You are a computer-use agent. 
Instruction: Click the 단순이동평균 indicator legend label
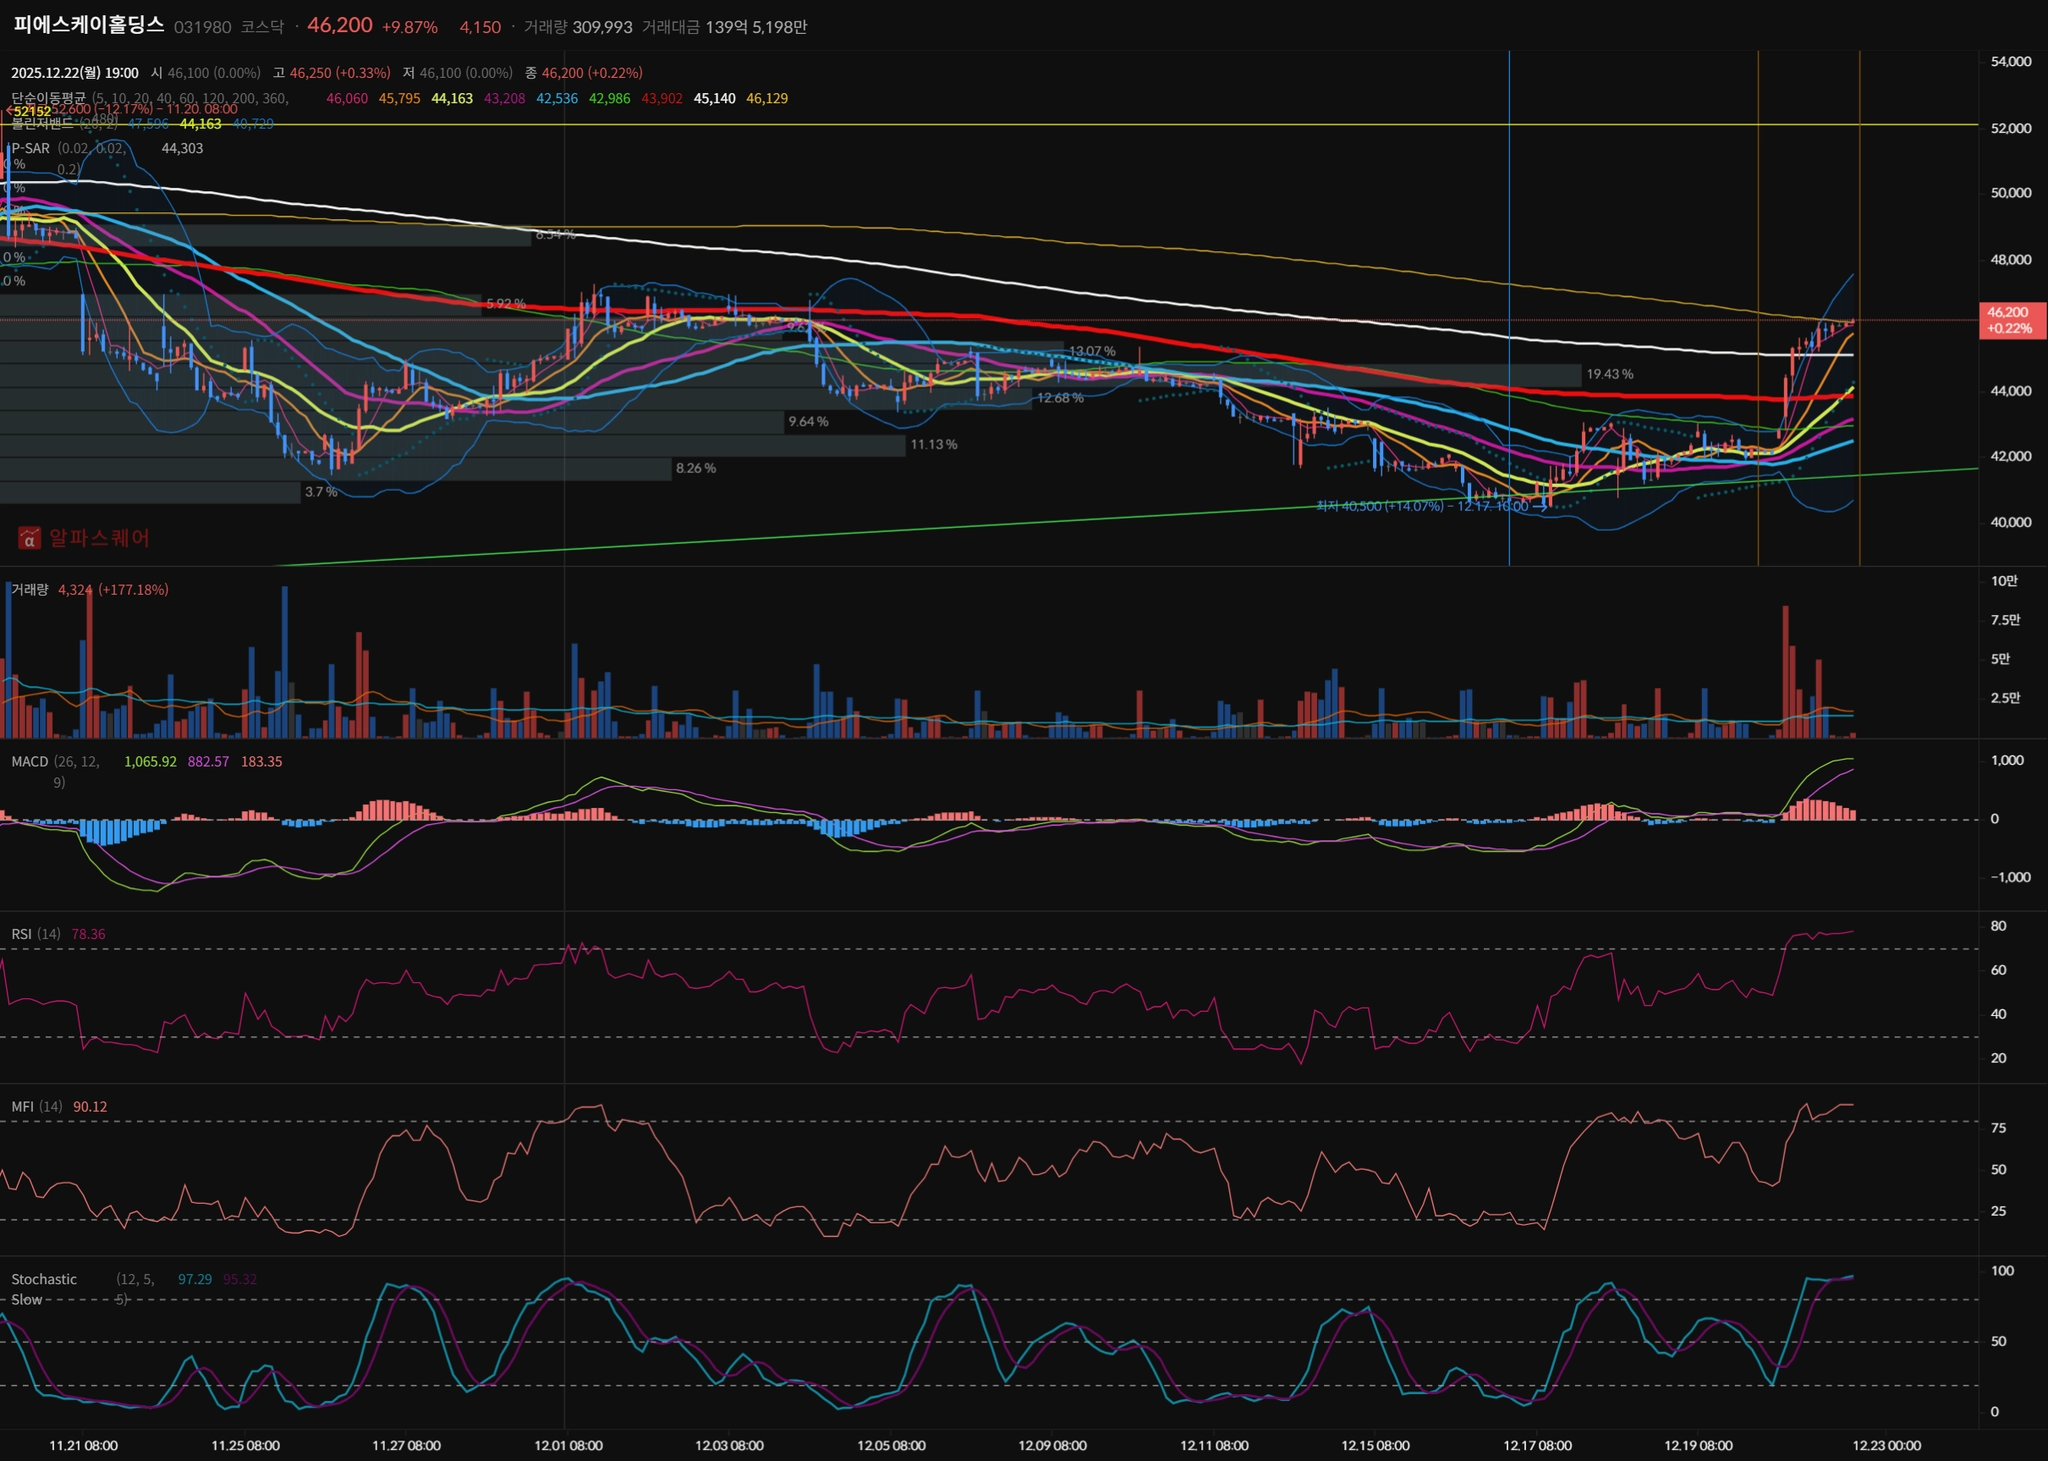pyautogui.click(x=48, y=97)
